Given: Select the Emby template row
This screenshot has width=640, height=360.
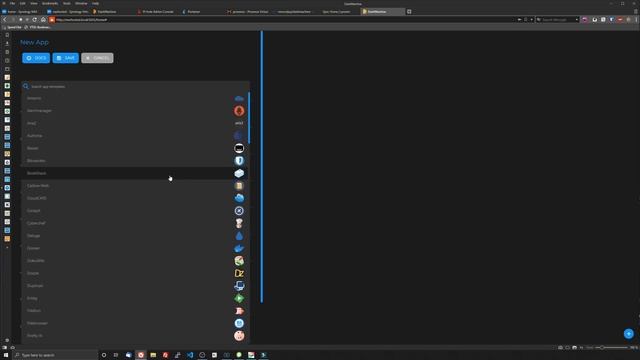Looking at the screenshot, I should point(134,298).
